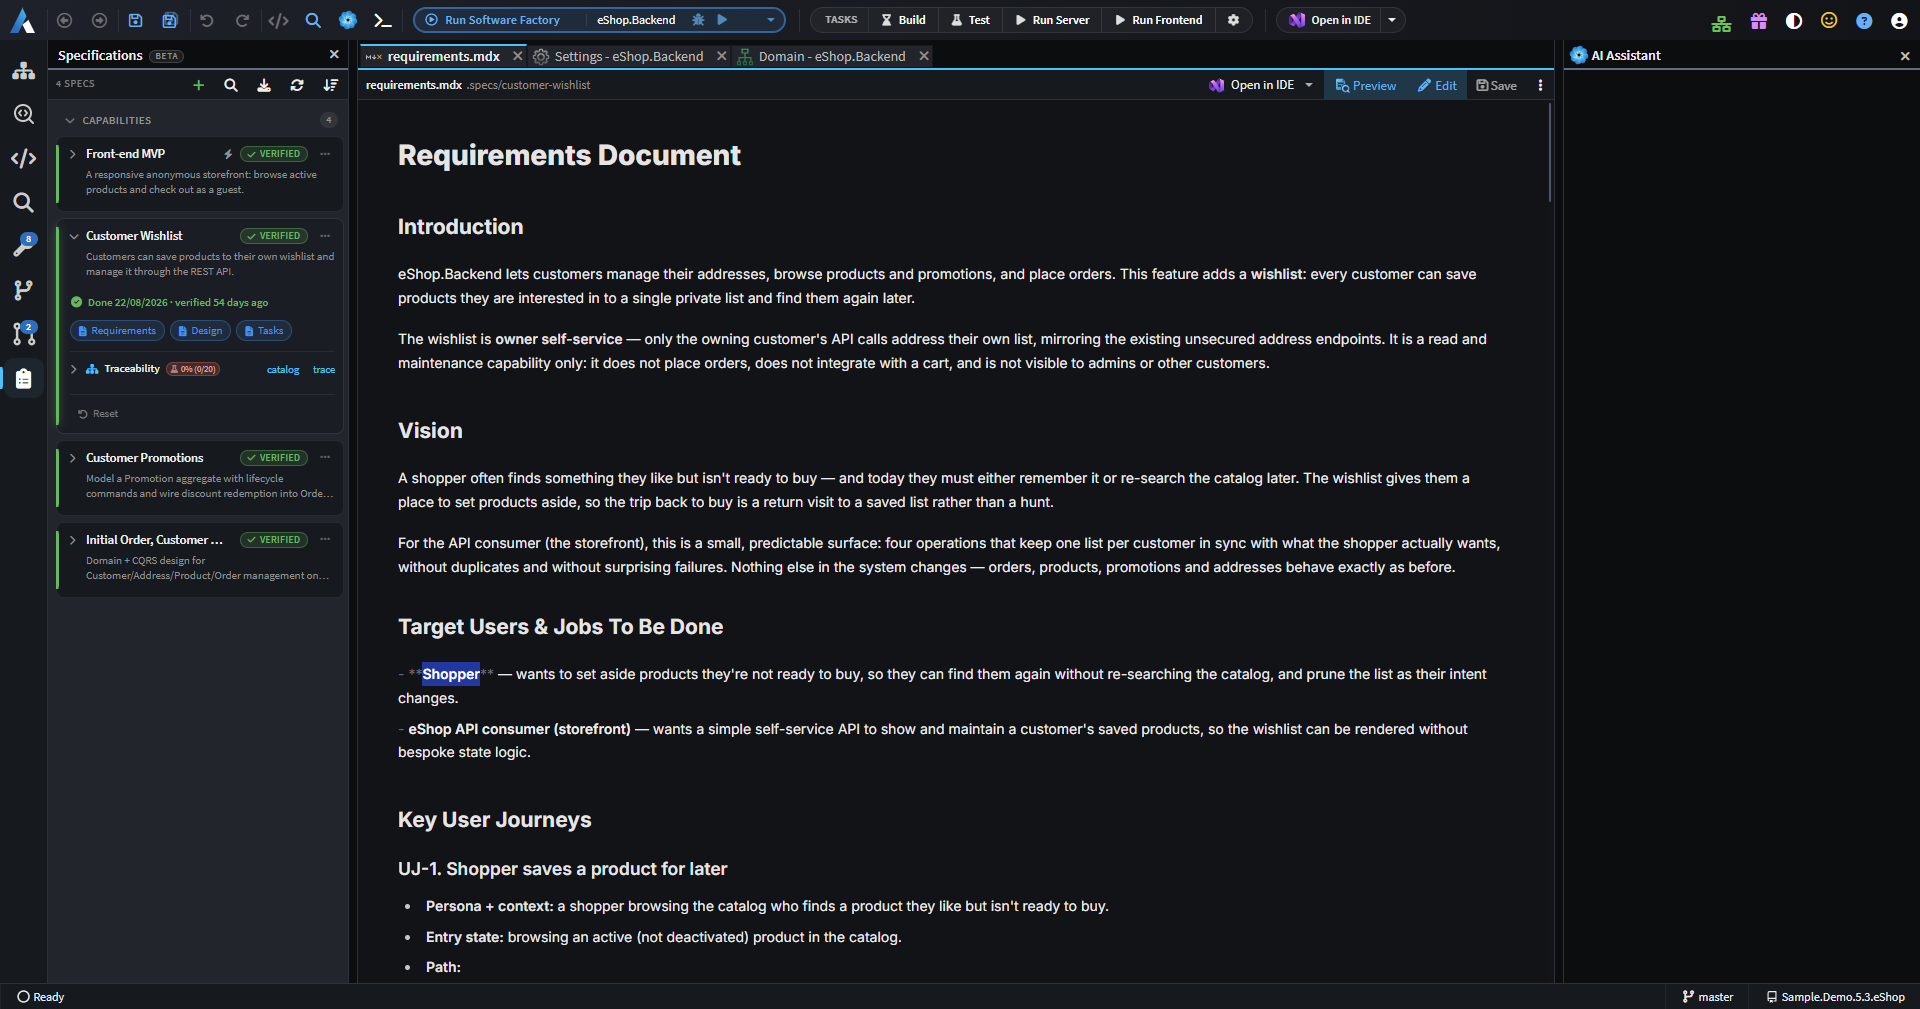Click the Build task button
The width and height of the screenshot is (1920, 1009).
tap(903, 20)
